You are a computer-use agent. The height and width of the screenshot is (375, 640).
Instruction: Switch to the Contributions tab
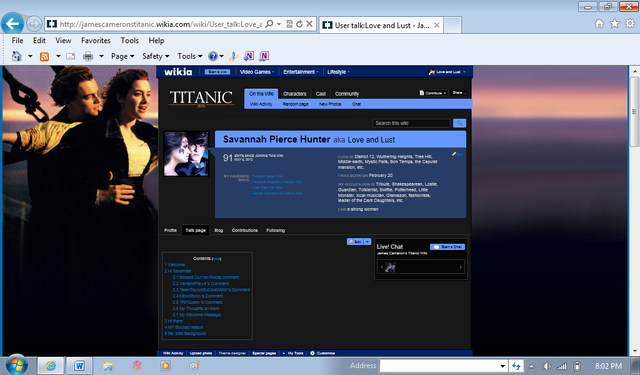245,230
